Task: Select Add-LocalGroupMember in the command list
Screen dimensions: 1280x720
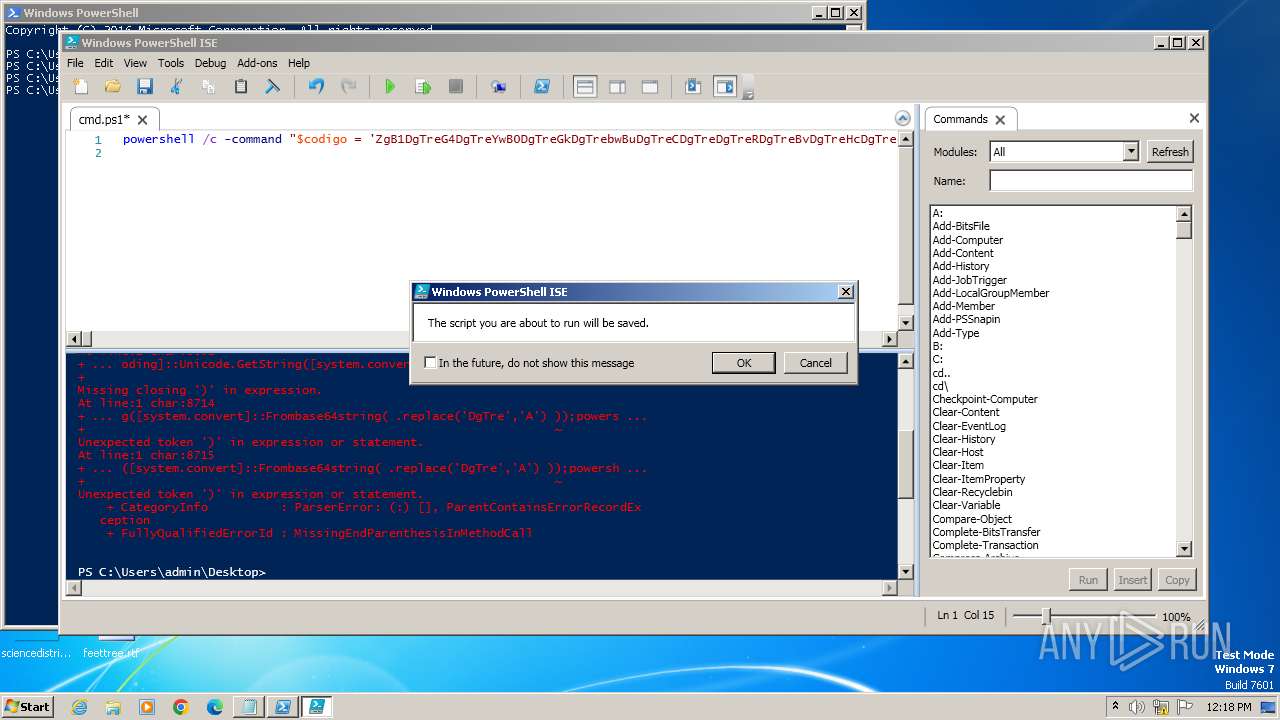Action: pyautogui.click(x=991, y=293)
